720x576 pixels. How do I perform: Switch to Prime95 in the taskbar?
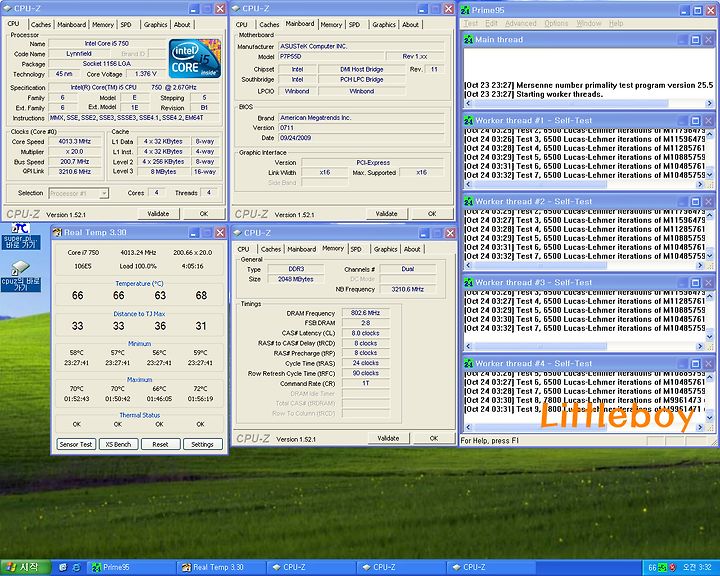(x=130, y=567)
